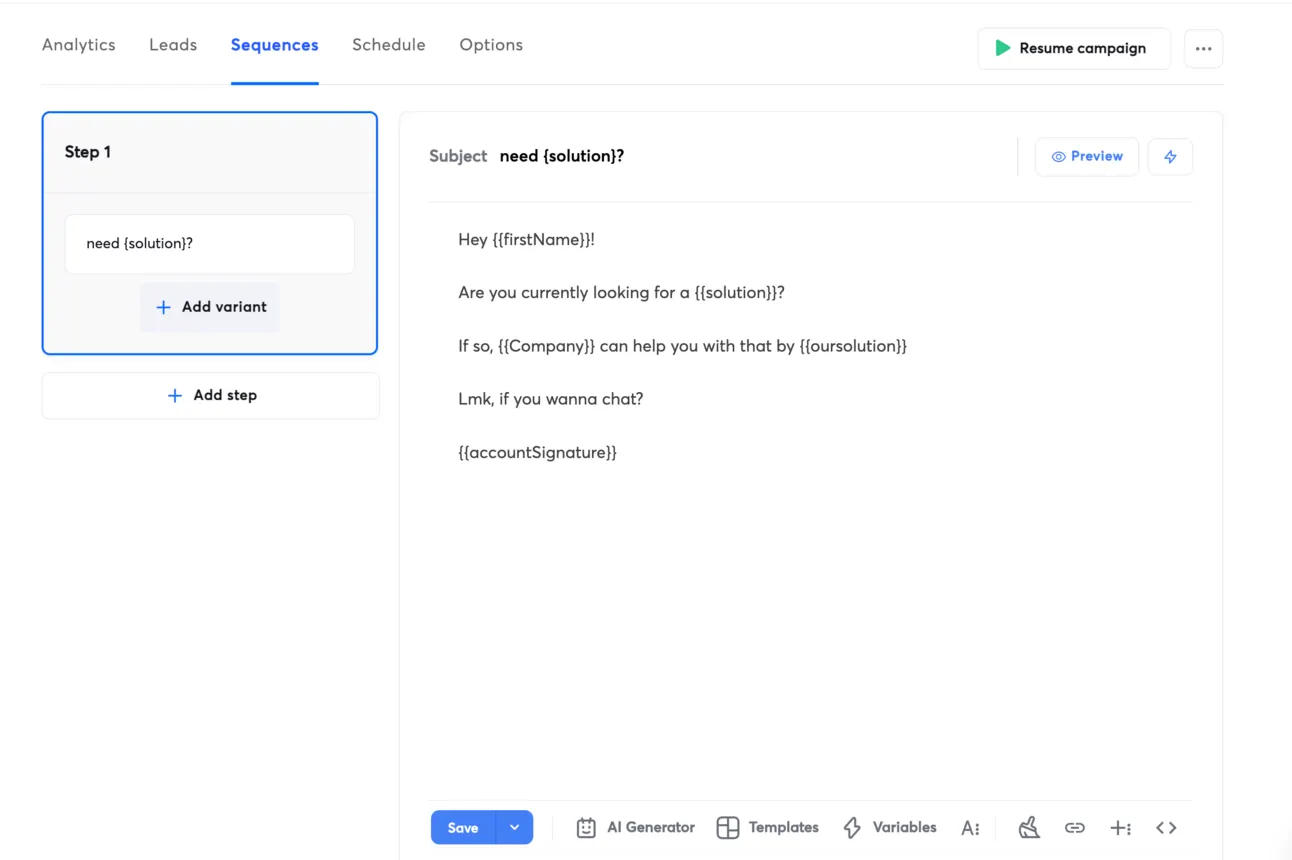Click the 'Are you currently looking for' line
Image resolution: width=1292 pixels, height=860 pixels.
point(621,293)
